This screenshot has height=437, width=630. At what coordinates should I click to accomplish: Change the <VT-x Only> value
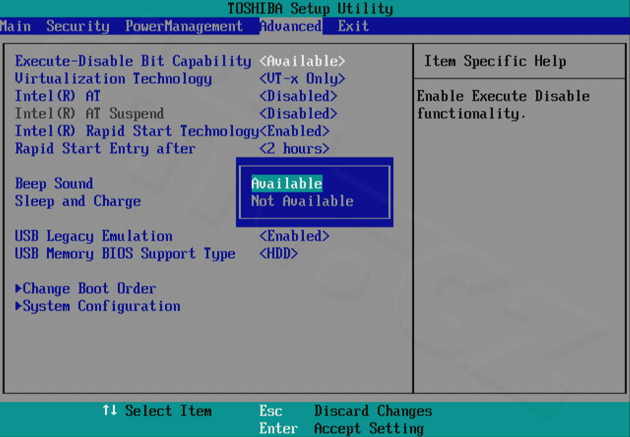click(302, 79)
